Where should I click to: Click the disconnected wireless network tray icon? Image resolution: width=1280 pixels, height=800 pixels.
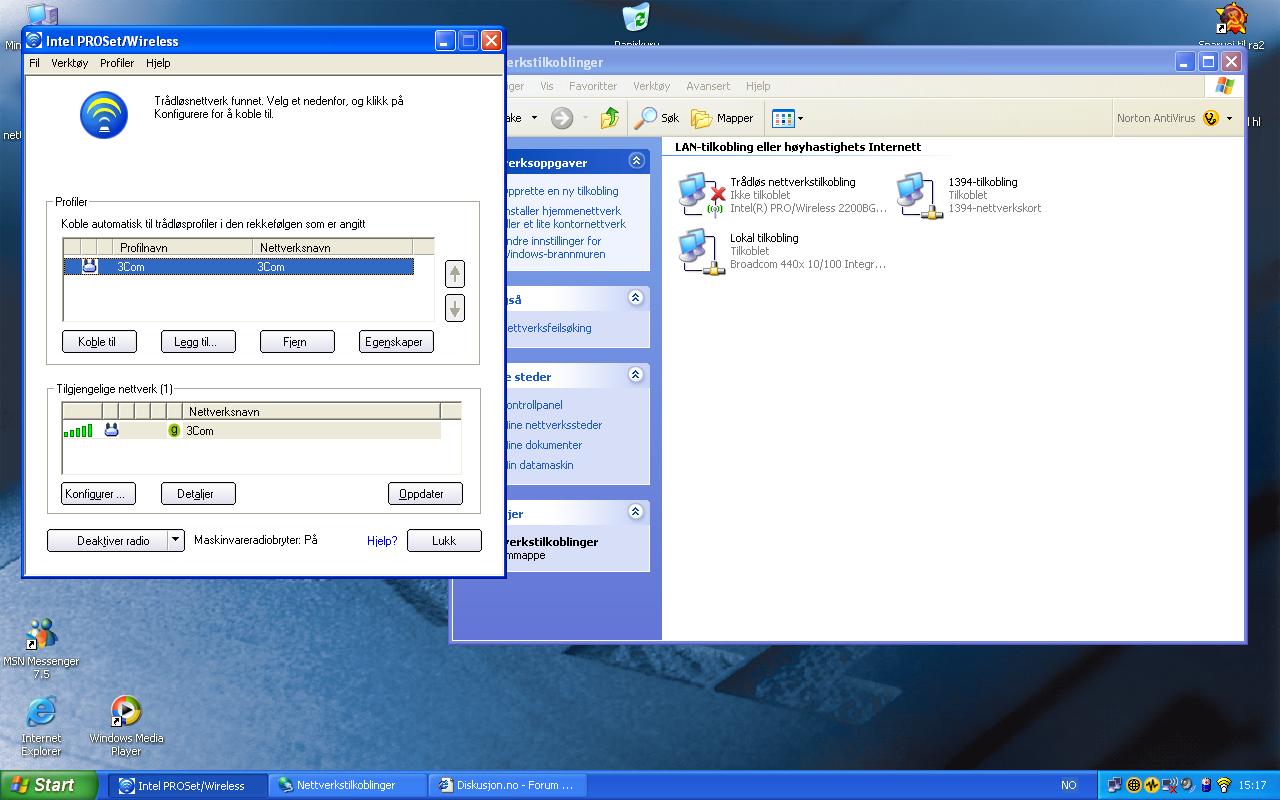1169,785
